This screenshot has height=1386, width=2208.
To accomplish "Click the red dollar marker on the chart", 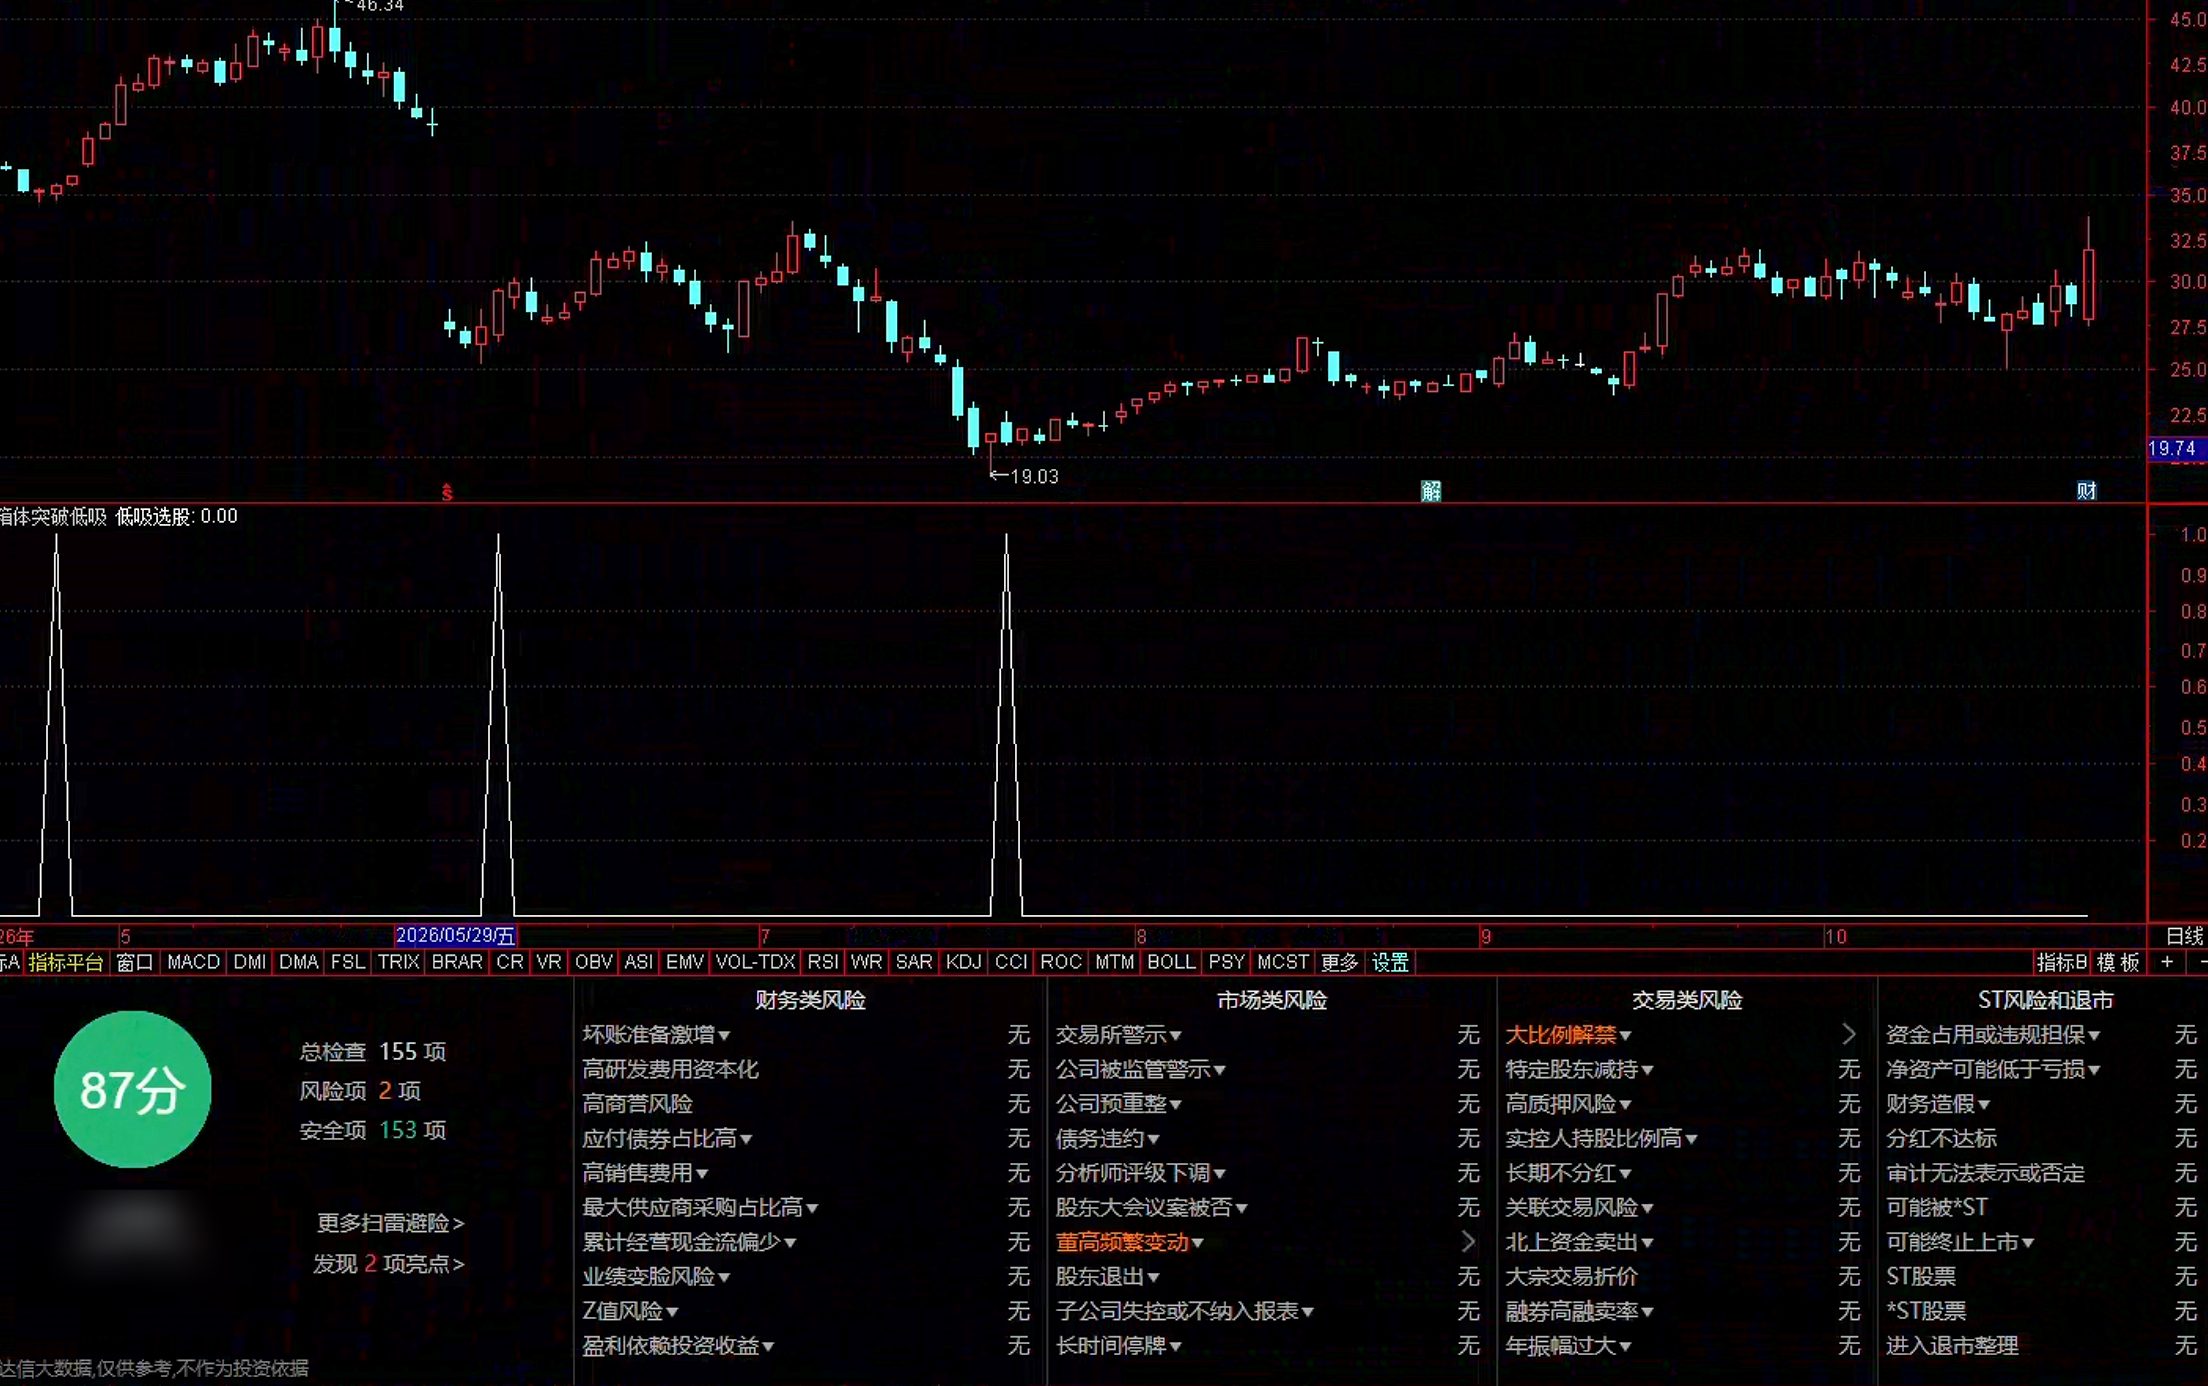I will (447, 492).
